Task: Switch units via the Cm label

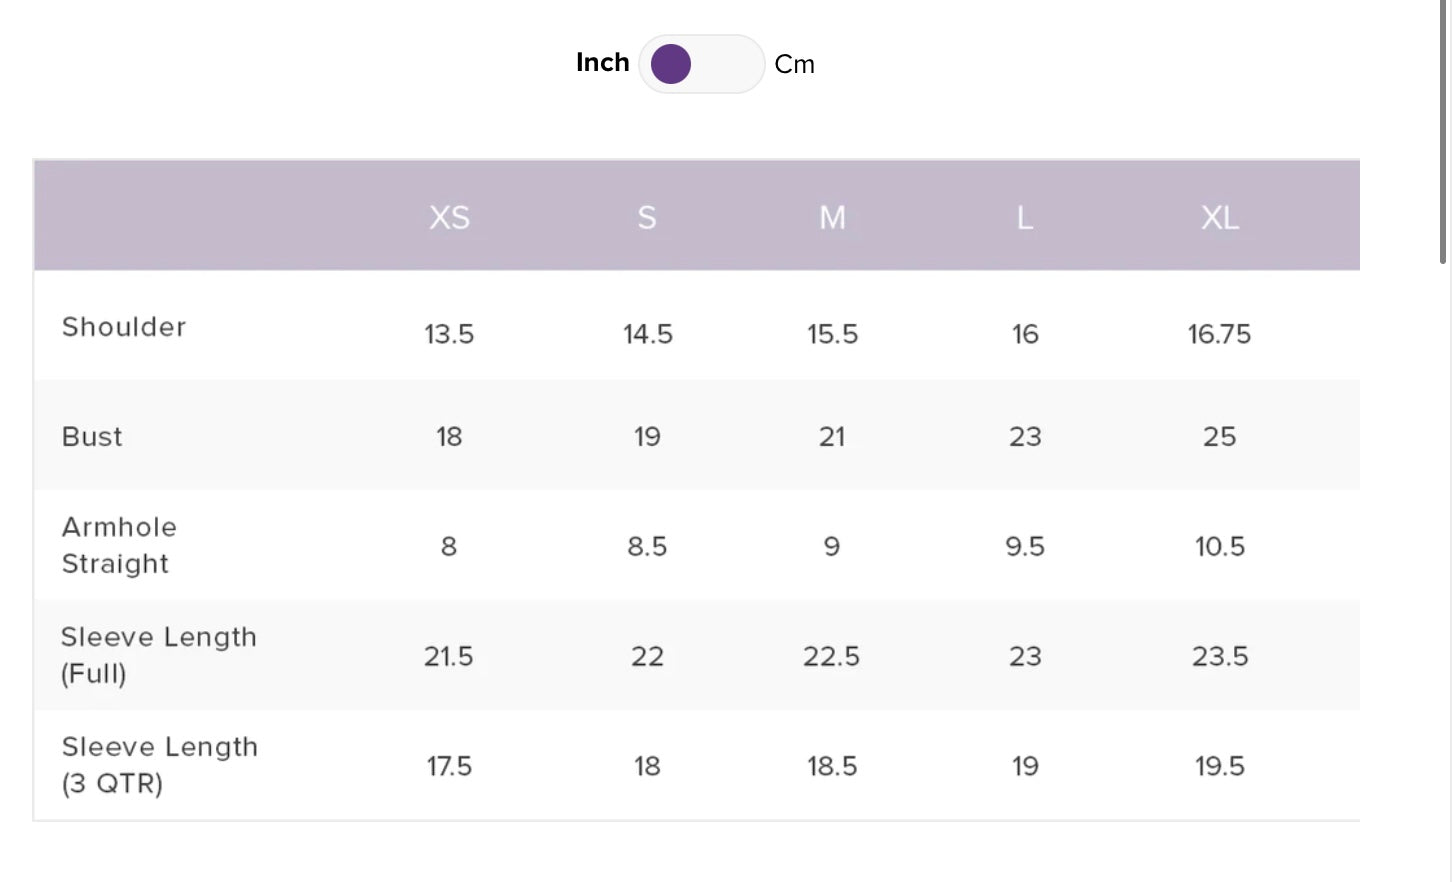Action: coord(795,65)
